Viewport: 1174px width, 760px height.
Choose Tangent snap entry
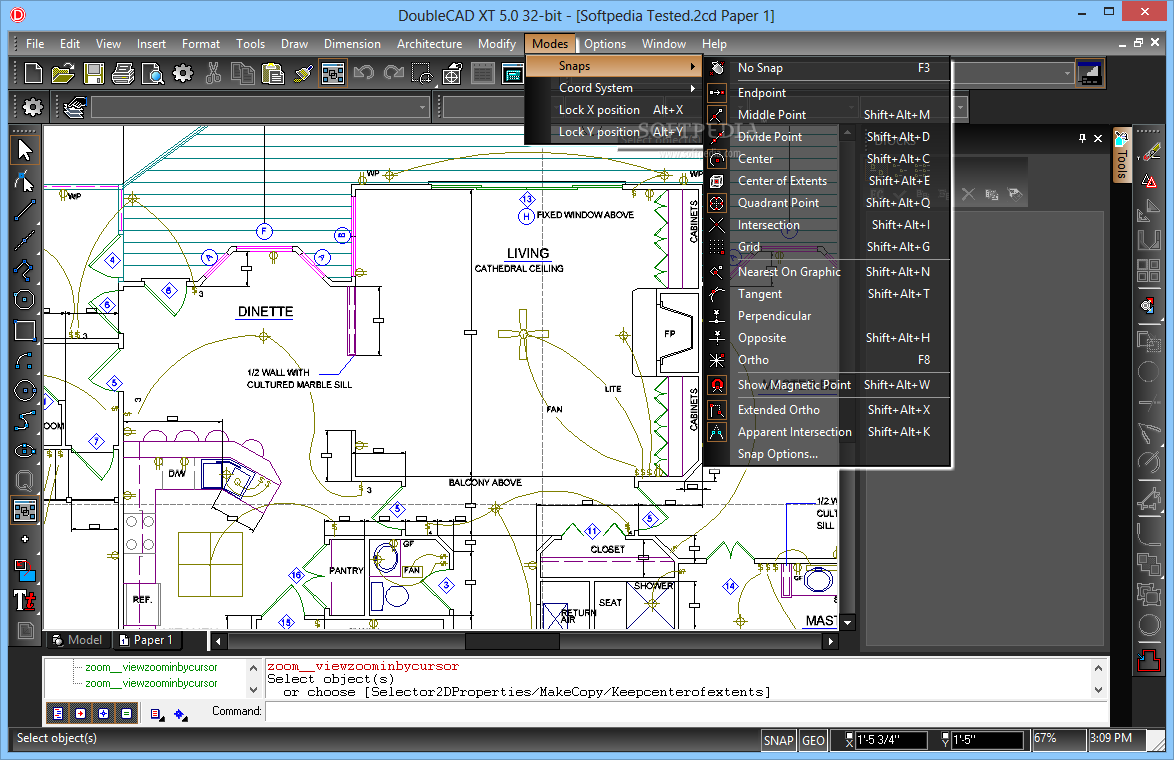[828, 294]
